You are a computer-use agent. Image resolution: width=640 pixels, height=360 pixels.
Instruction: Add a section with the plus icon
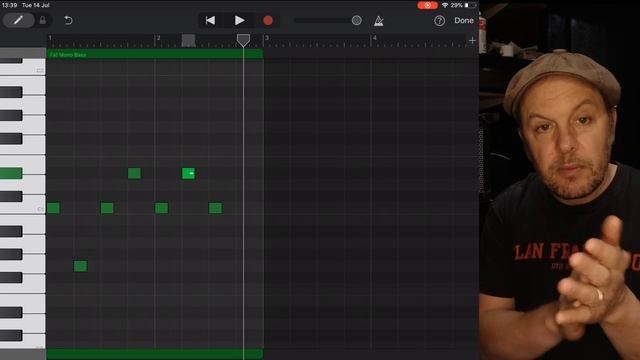click(472, 40)
